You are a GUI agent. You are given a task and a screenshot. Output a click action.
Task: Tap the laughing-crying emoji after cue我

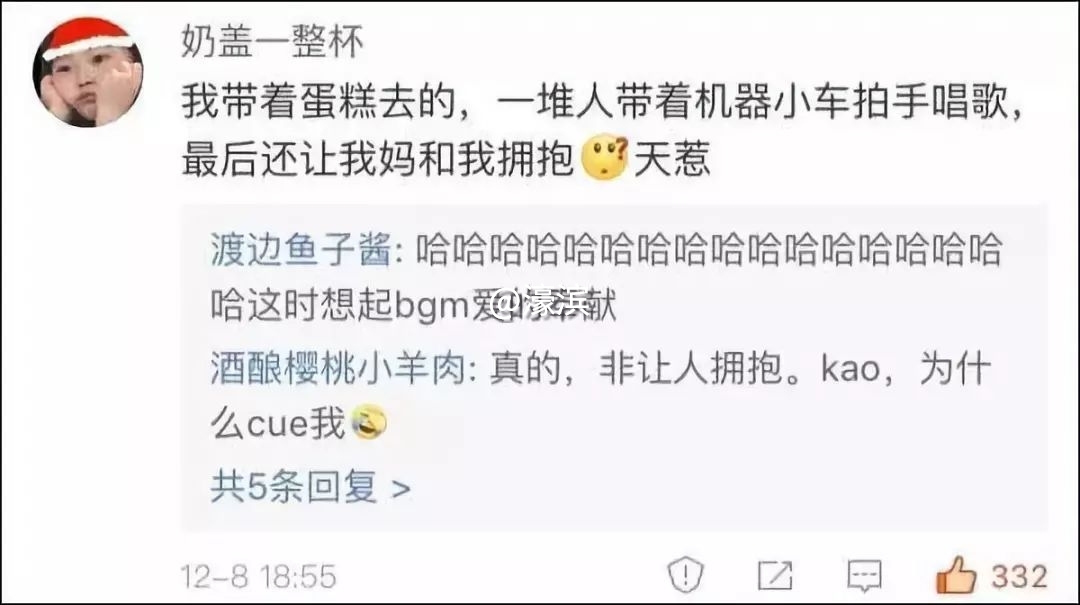click(369, 422)
